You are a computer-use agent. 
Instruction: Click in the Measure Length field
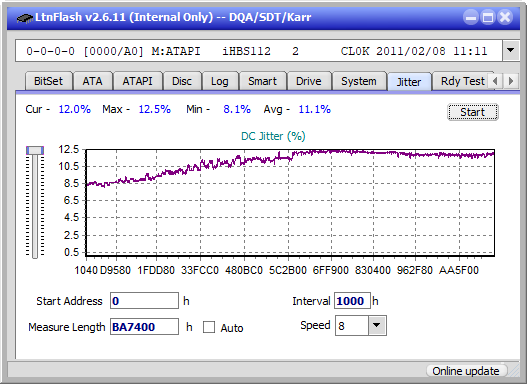144,327
